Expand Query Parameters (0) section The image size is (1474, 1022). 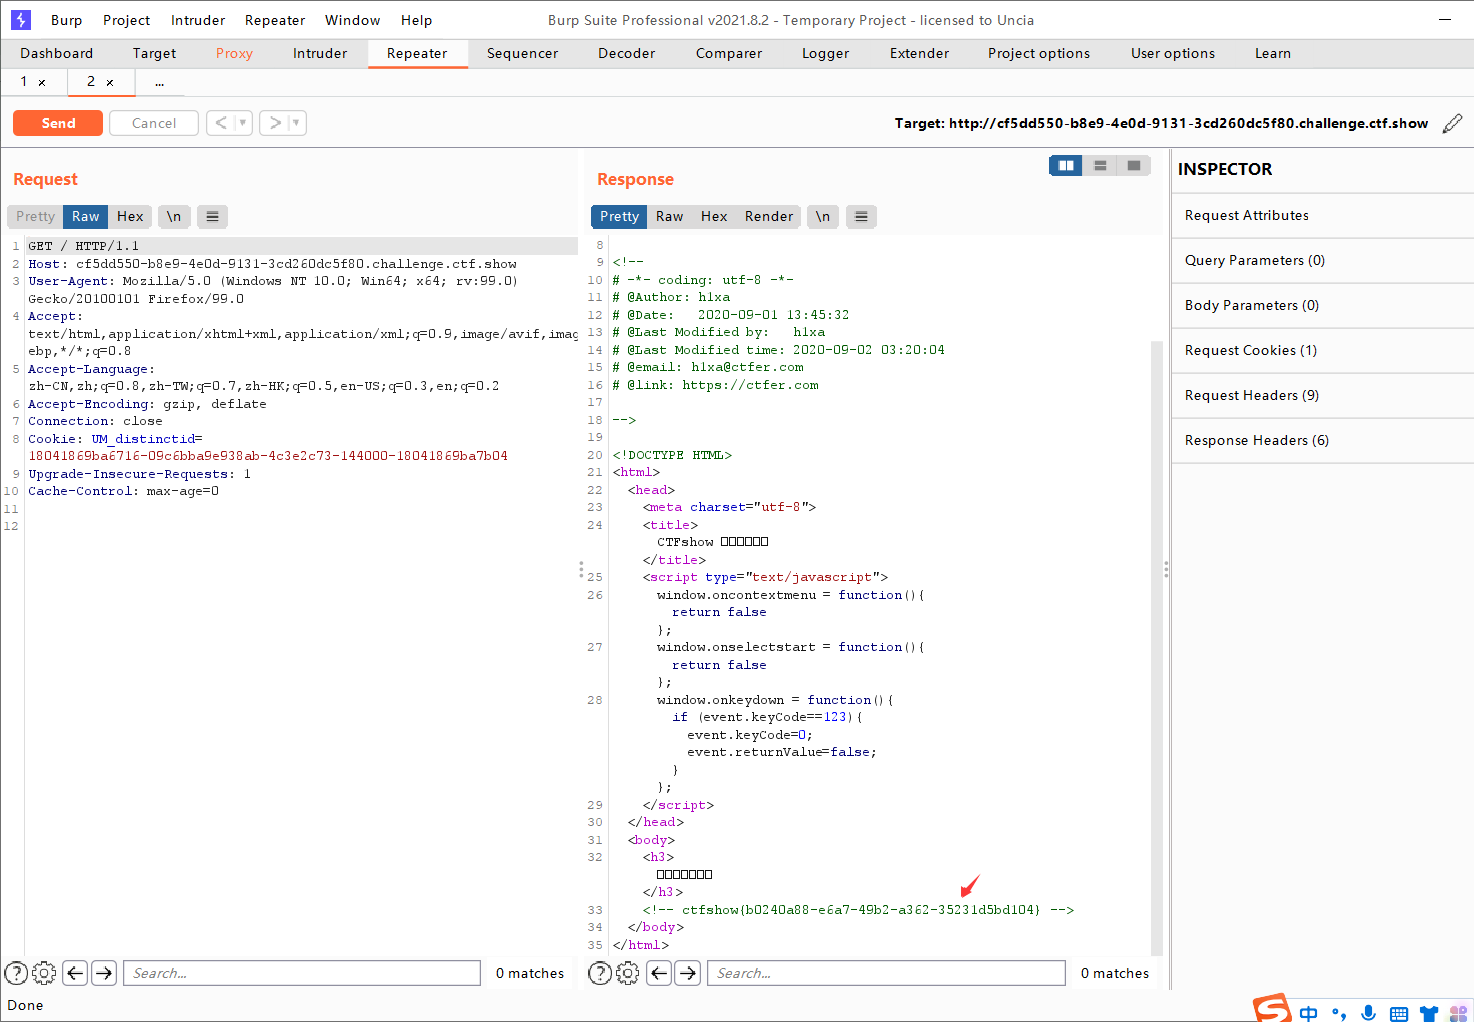pos(1323,260)
